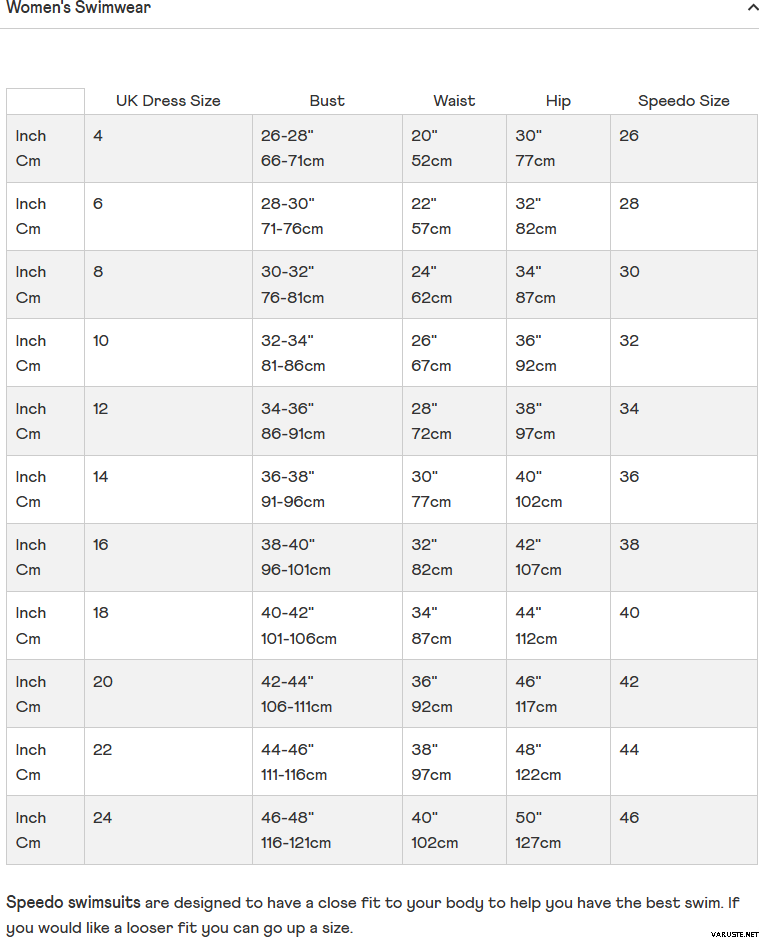Select UK dress size 4 cell

tap(169, 148)
